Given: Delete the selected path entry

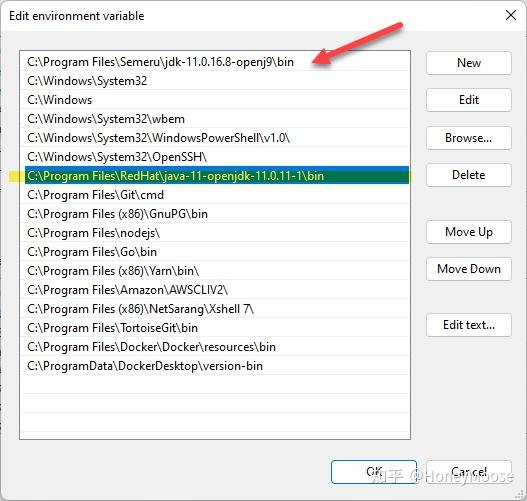Looking at the screenshot, I should (x=469, y=175).
